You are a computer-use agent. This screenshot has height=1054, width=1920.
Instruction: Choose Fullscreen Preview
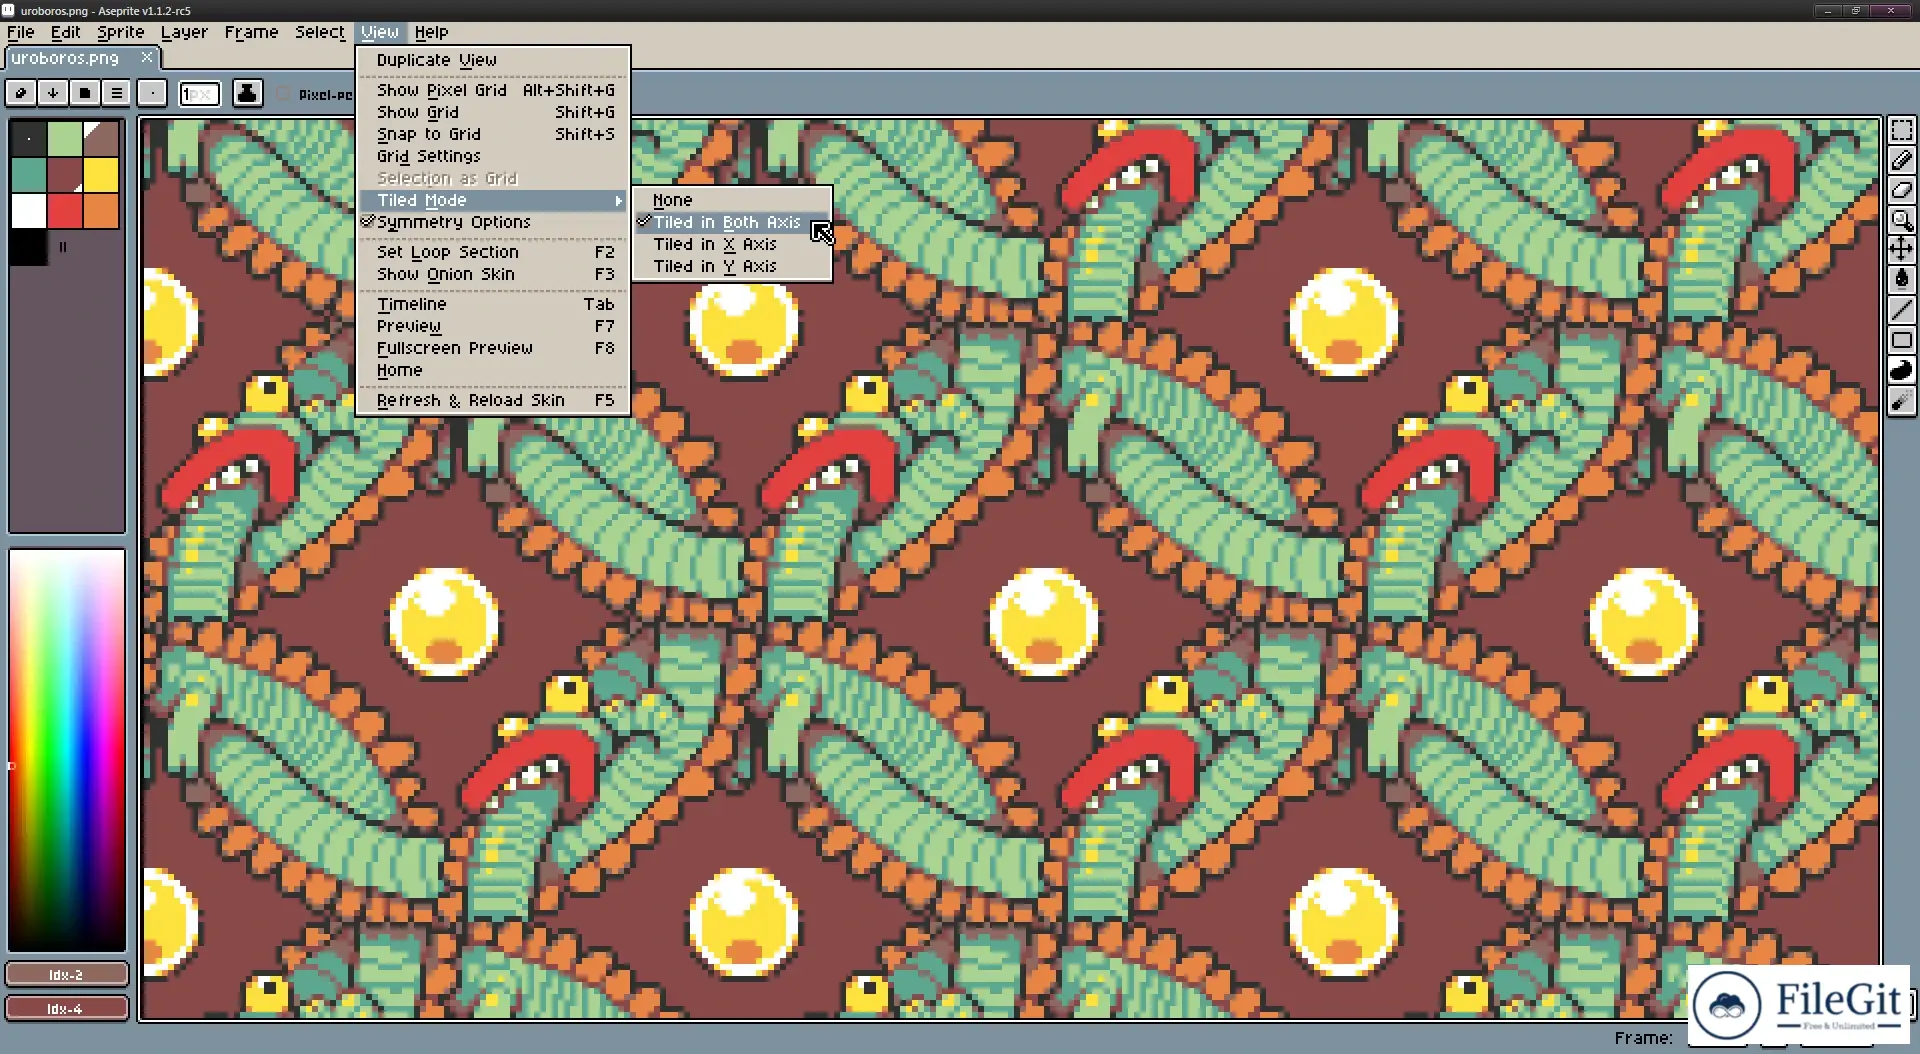pyautogui.click(x=493, y=348)
